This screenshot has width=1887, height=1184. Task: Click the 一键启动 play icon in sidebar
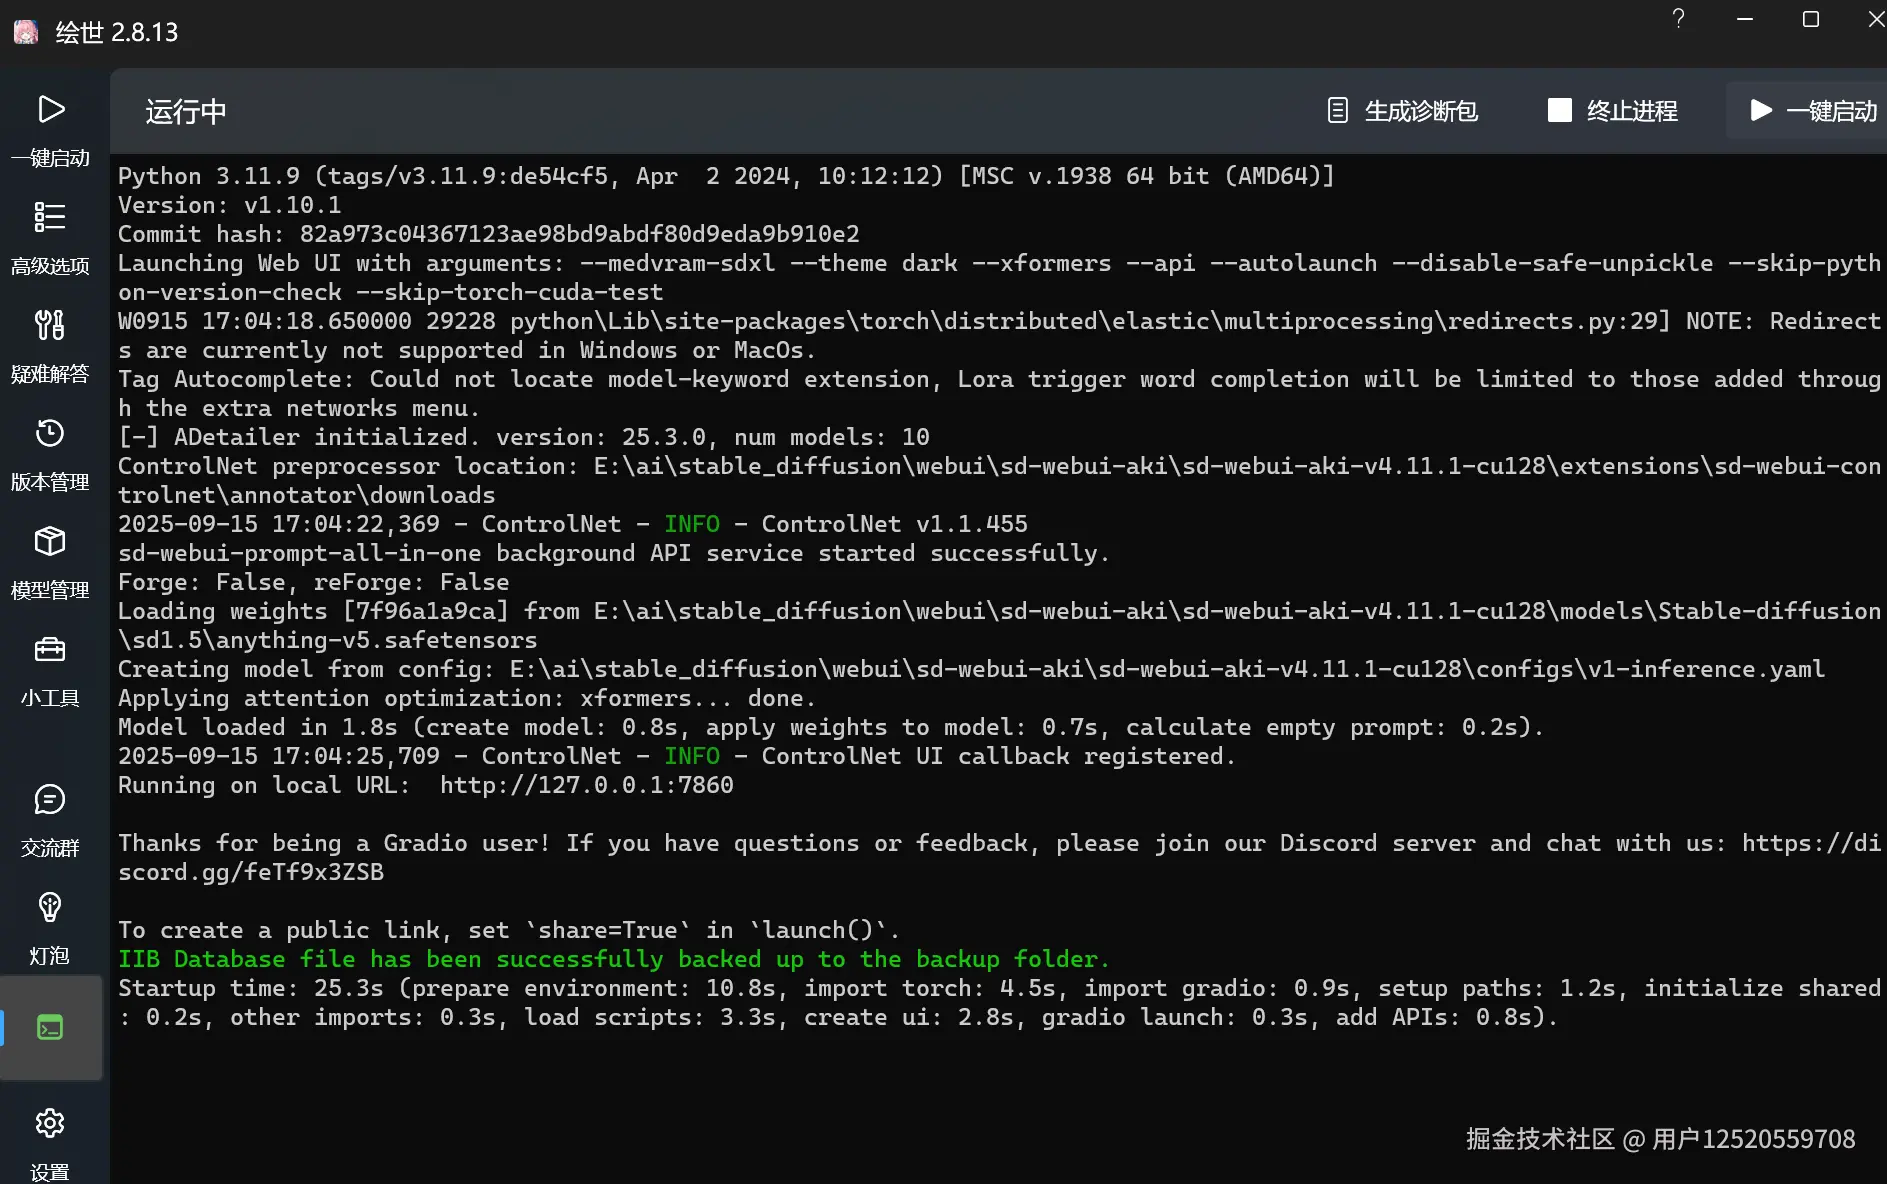pos(50,110)
